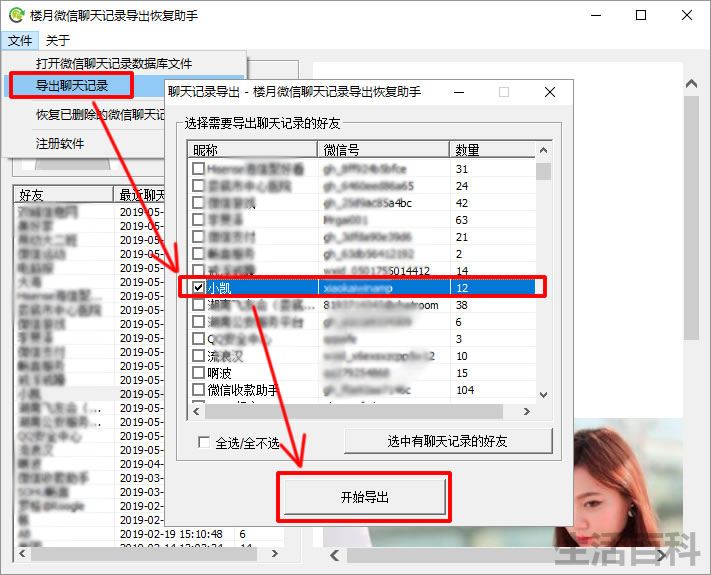The height and width of the screenshot is (575, 711).
Task: Check the box for 啊波
Action: (x=198, y=373)
